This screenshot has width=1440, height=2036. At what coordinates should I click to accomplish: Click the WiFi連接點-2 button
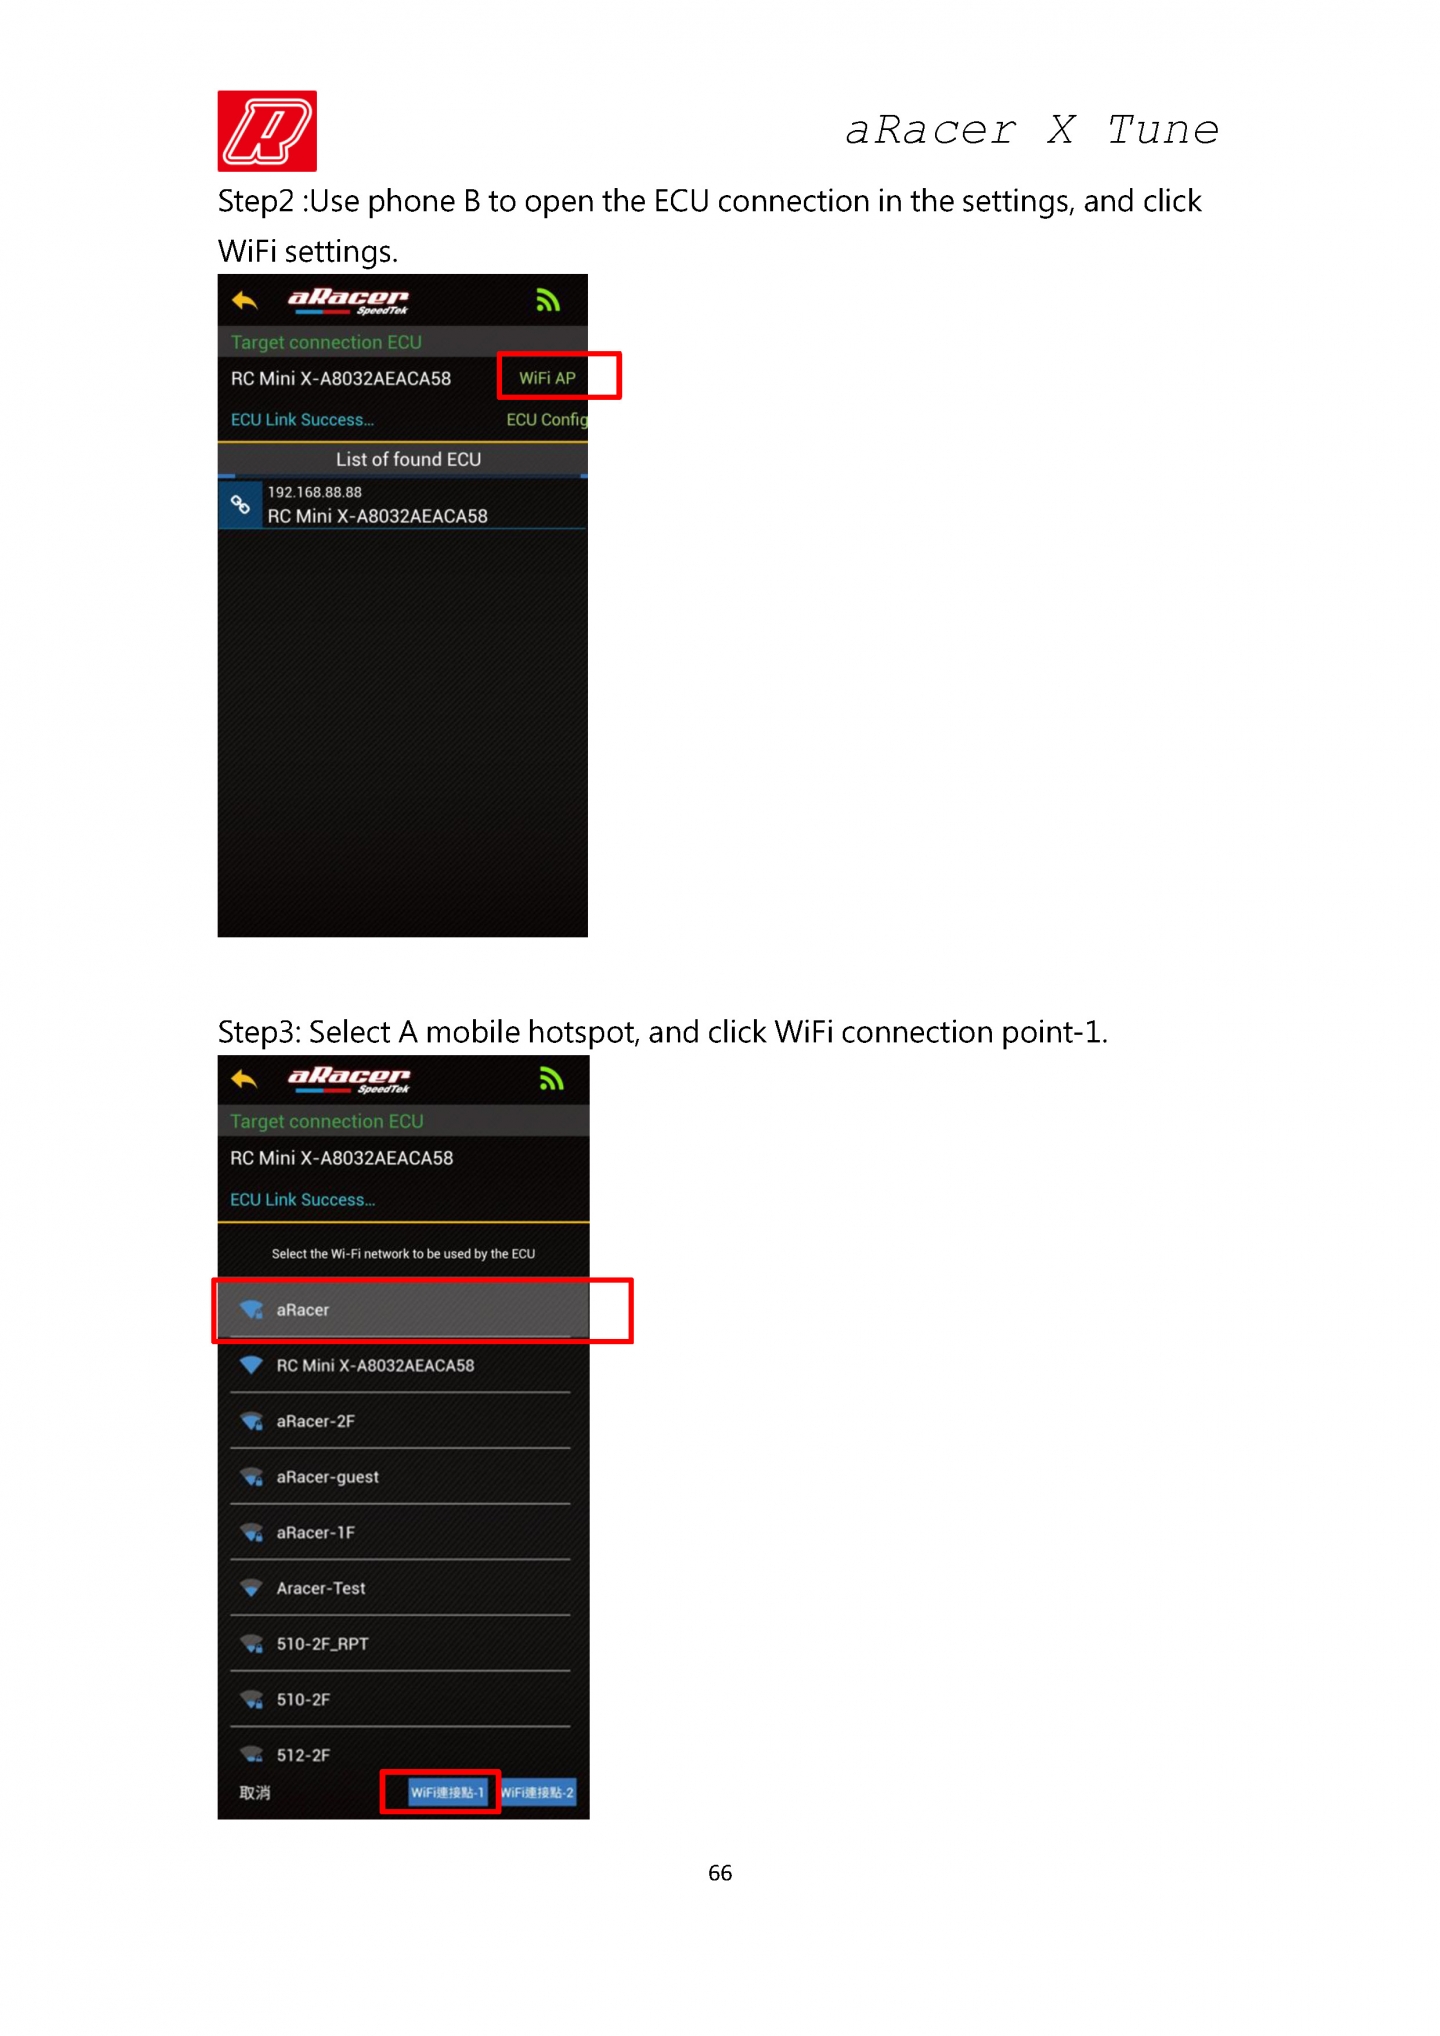538,1792
